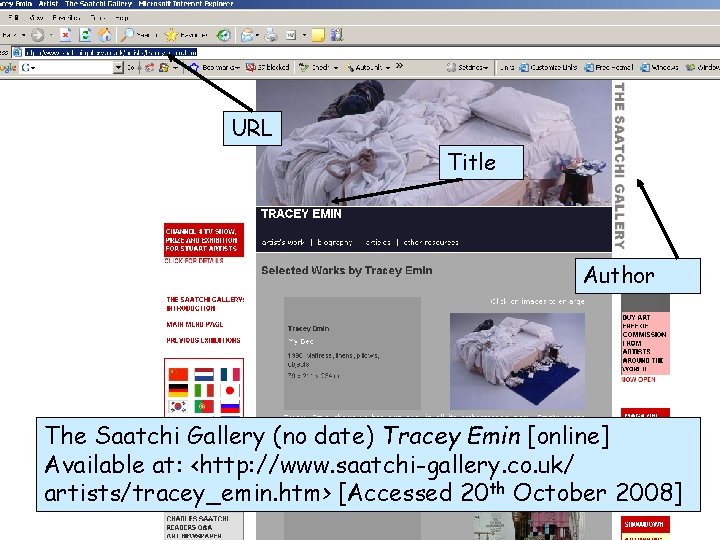Click the Google toolbar Bookmarks star
720x540 pixels.
194,68
